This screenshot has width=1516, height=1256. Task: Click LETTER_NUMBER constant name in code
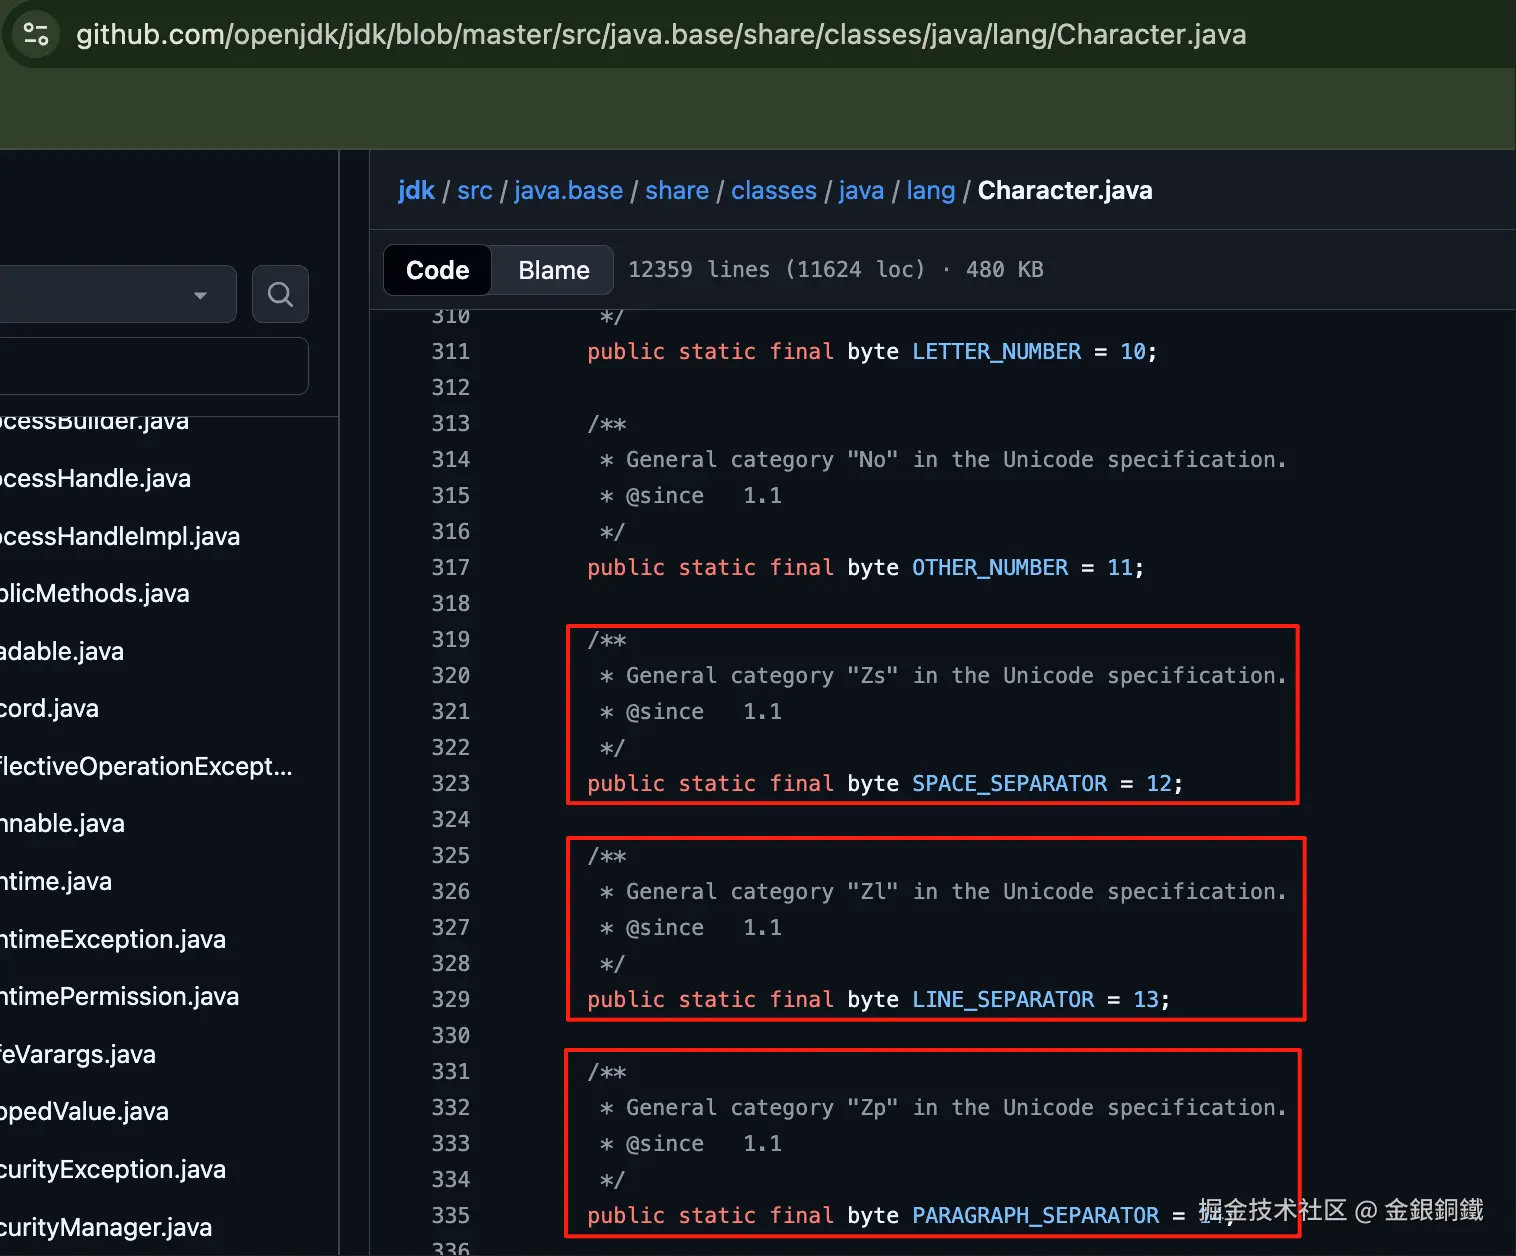(996, 351)
